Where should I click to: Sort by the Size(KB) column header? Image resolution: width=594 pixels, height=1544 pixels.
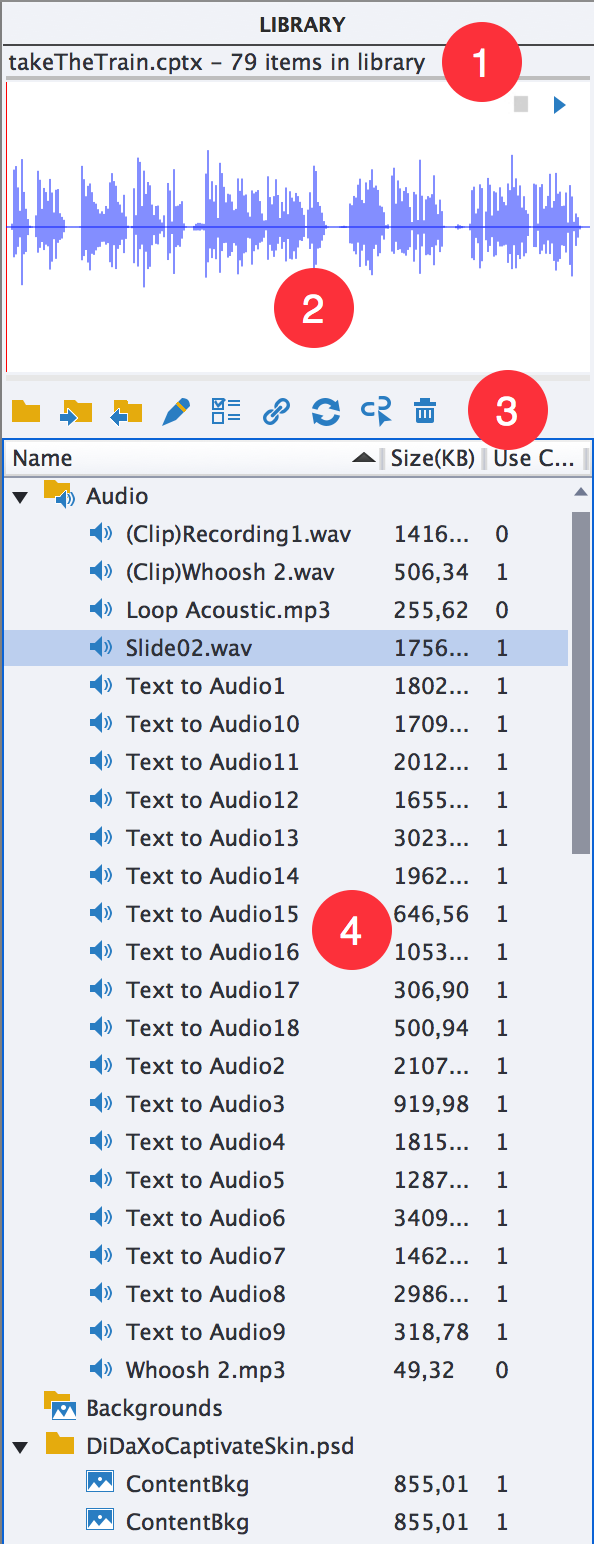433,458
